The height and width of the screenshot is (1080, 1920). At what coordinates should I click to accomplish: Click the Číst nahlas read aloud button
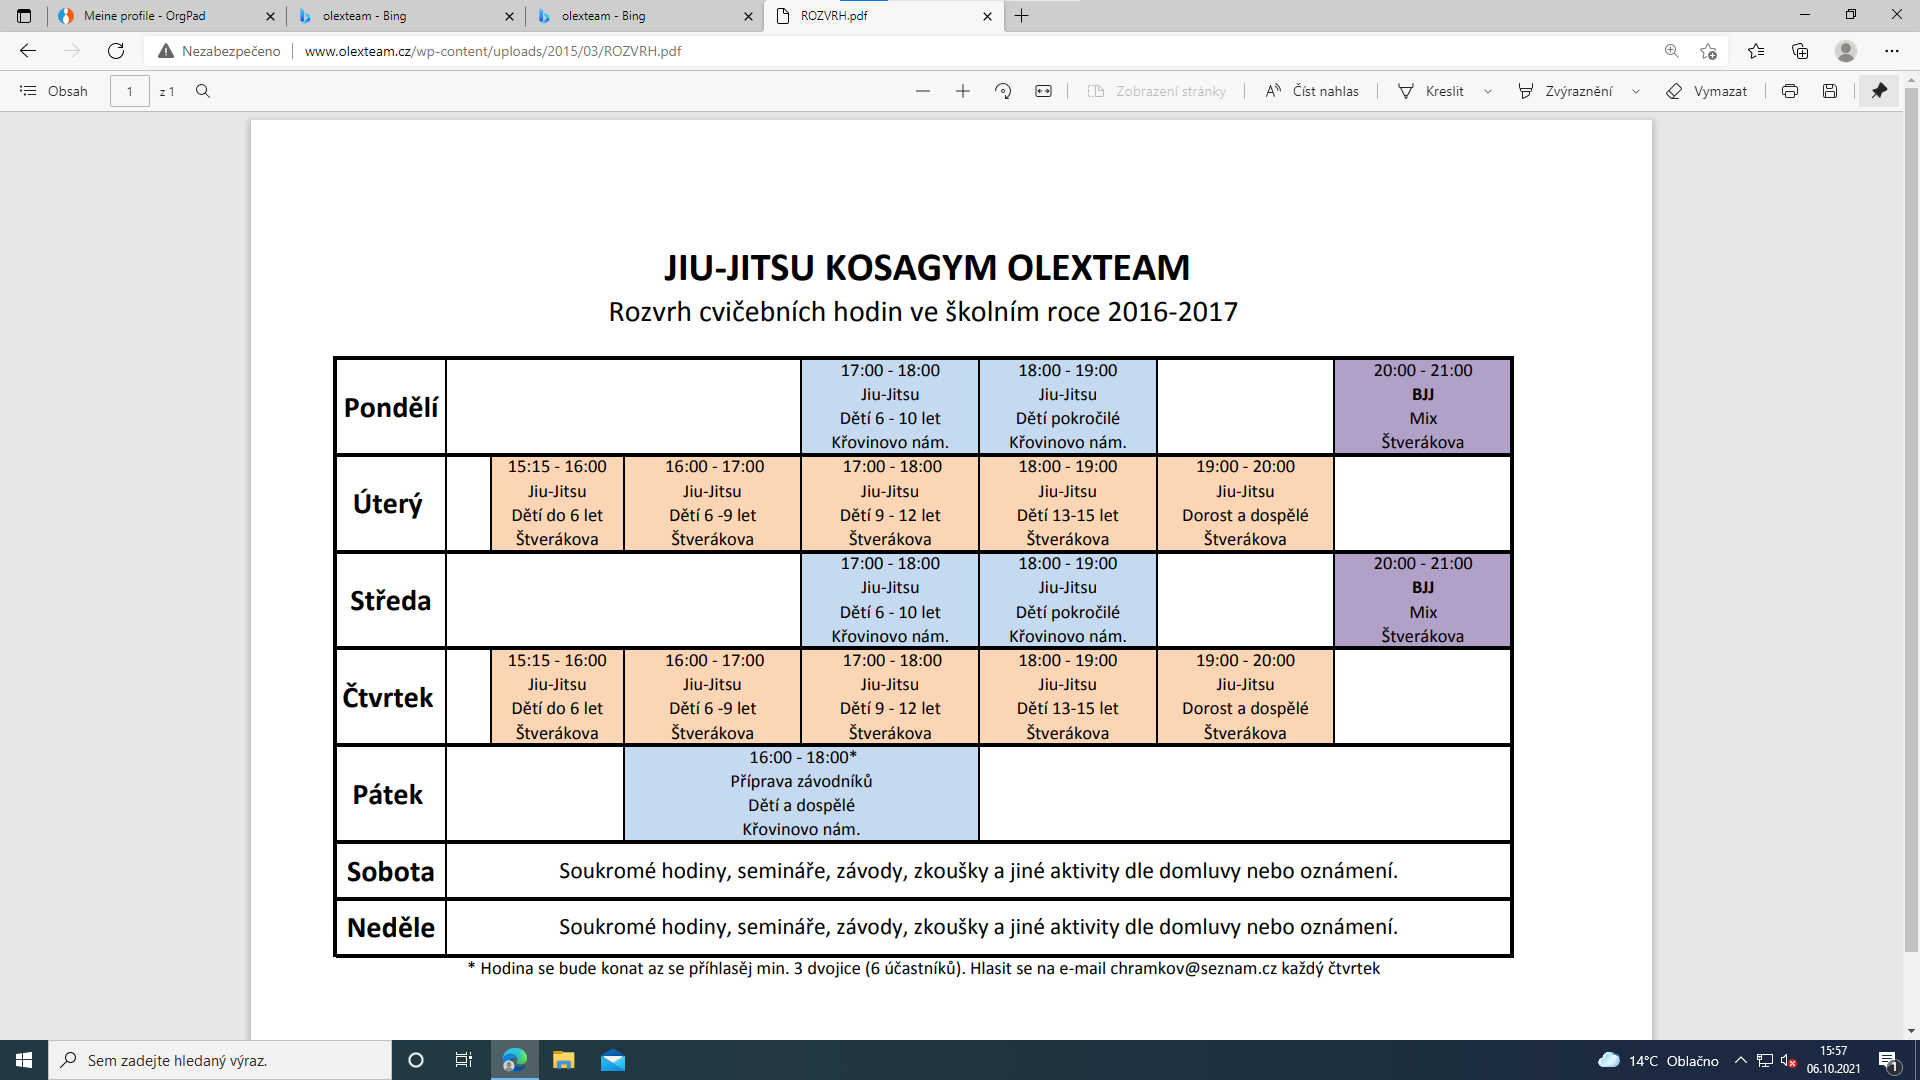click(x=1311, y=91)
